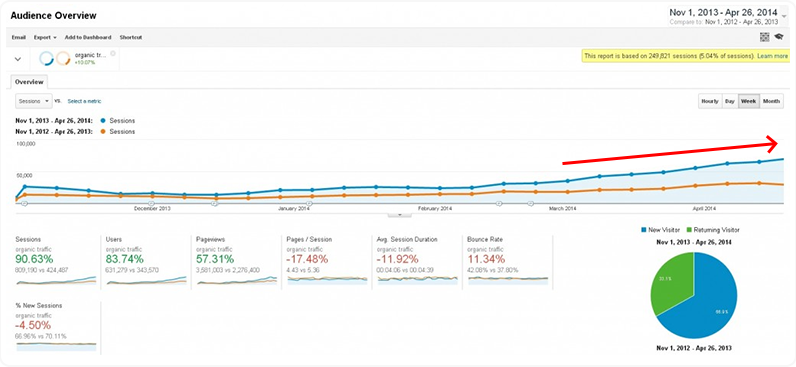Open the Export dropdown menu

45,37
